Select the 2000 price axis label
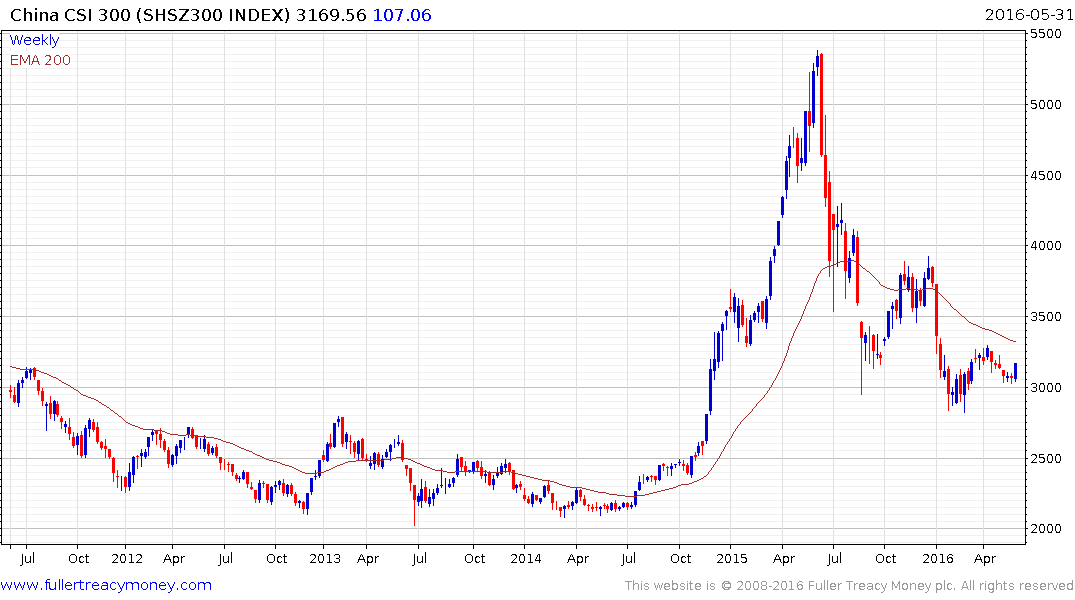Viewport: 1075px width, 600px height. click(x=1046, y=529)
